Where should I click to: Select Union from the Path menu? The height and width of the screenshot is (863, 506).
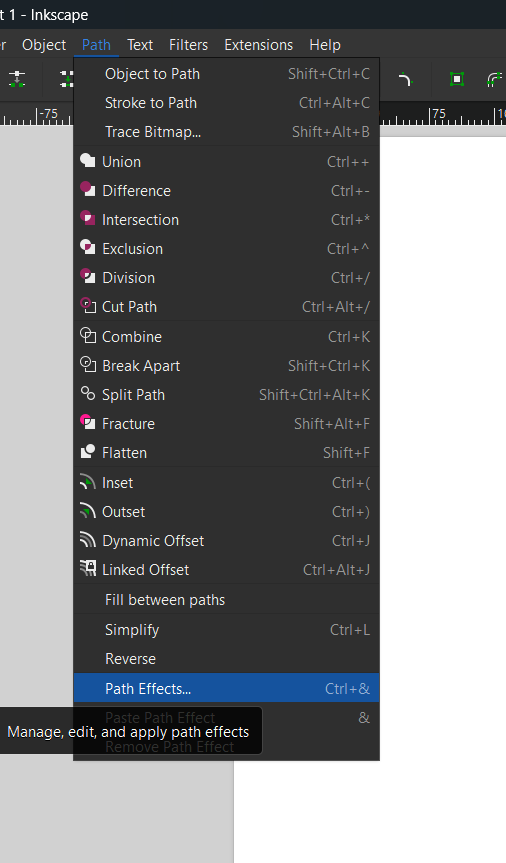pyautogui.click(x=226, y=162)
